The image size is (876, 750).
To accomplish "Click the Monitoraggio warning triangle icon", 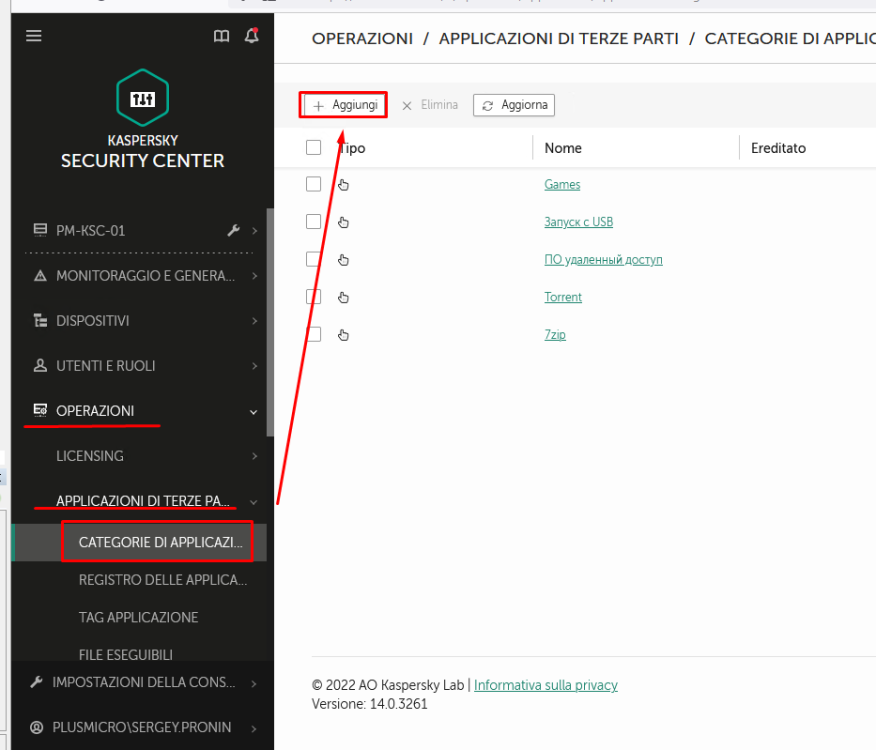I will pos(40,276).
